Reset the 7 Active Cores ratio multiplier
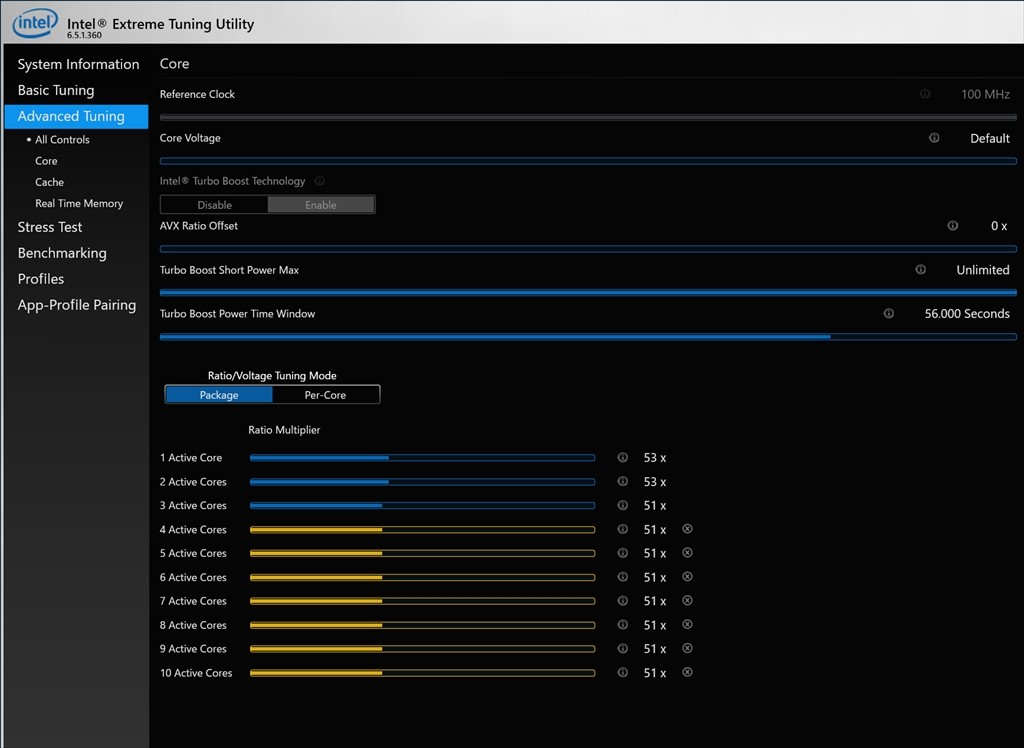The width and height of the screenshot is (1024, 748). tap(687, 601)
